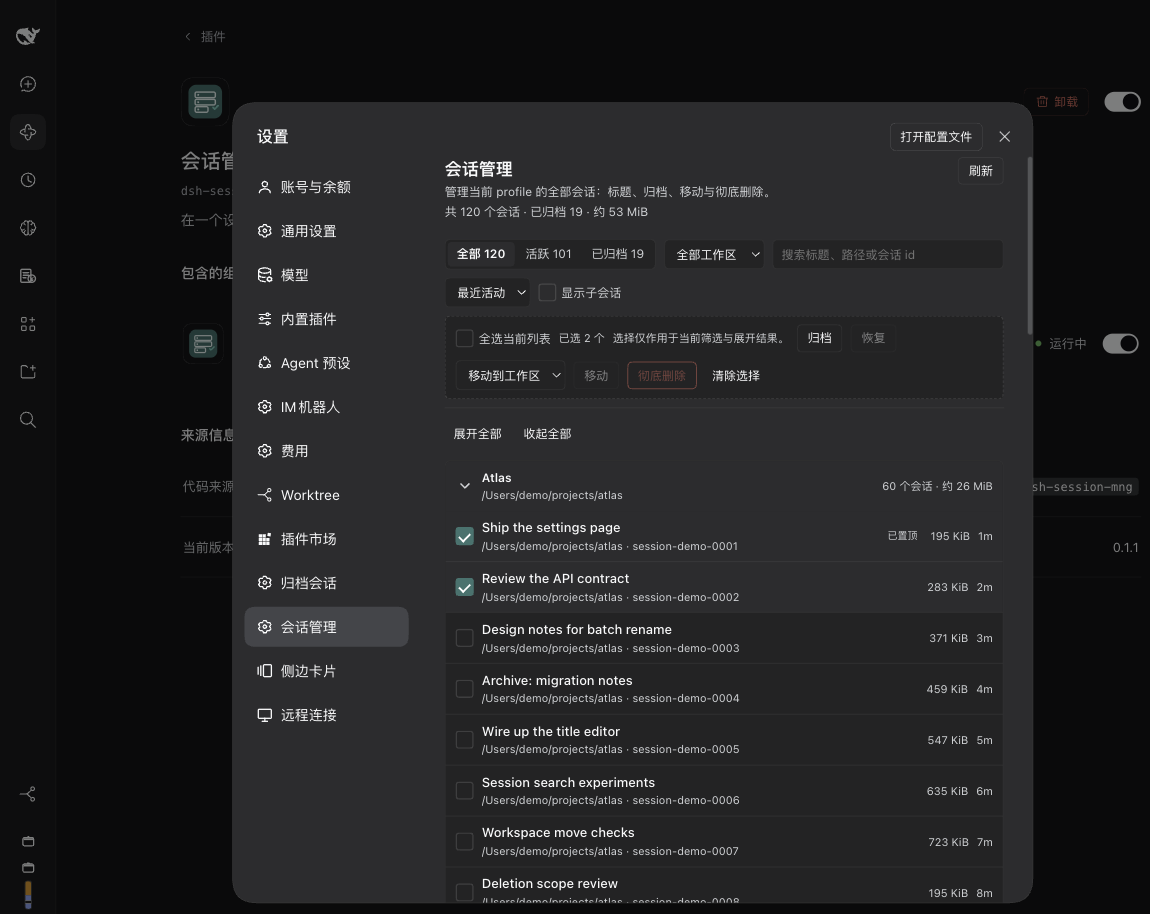Open grid apps icon in left sidebar

click(28, 323)
